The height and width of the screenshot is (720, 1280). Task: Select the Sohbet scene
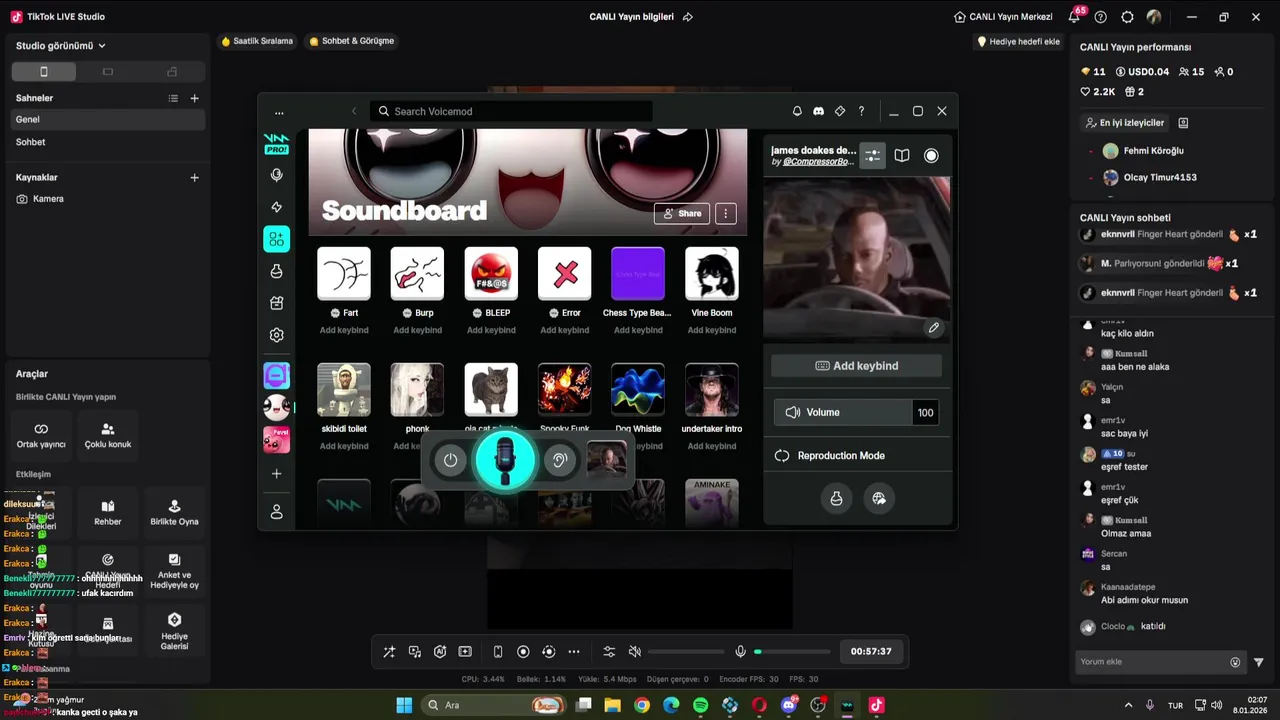(108, 142)
